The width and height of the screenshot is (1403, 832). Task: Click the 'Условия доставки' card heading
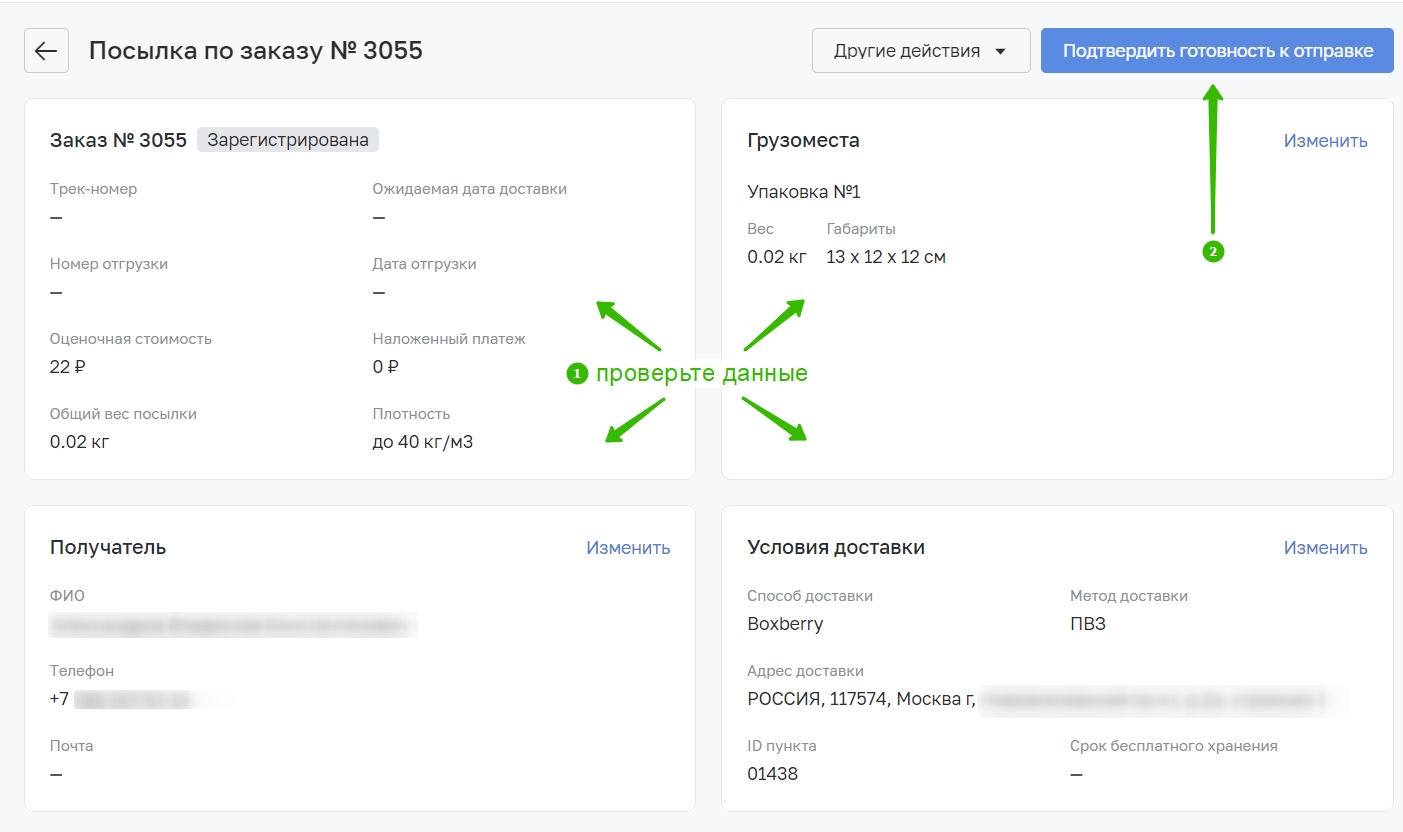[x=836, y=548]
